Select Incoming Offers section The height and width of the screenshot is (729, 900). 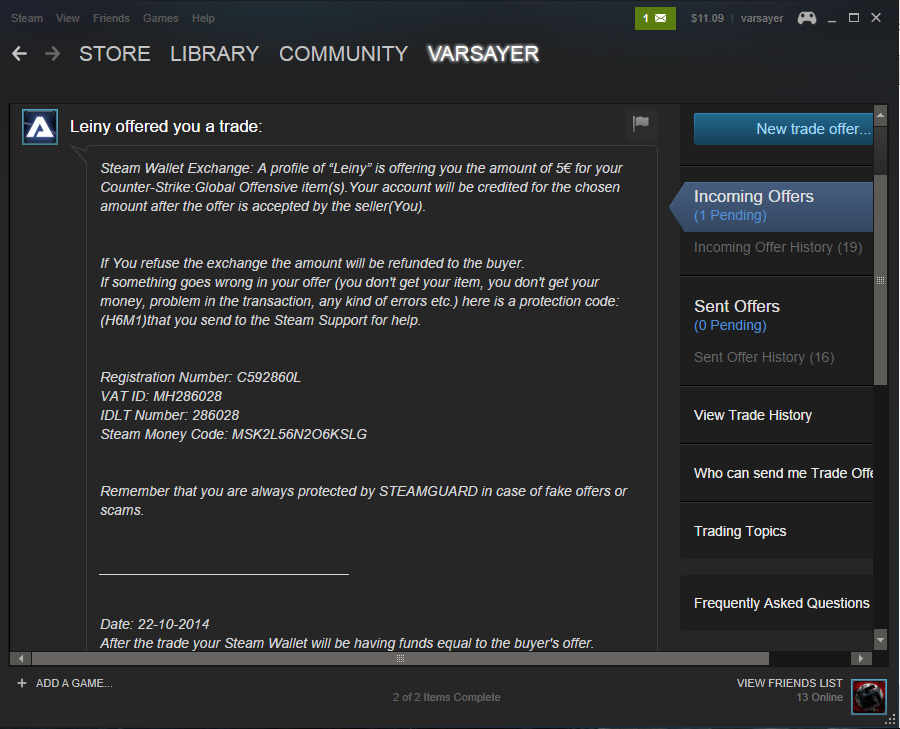(754, 196)
